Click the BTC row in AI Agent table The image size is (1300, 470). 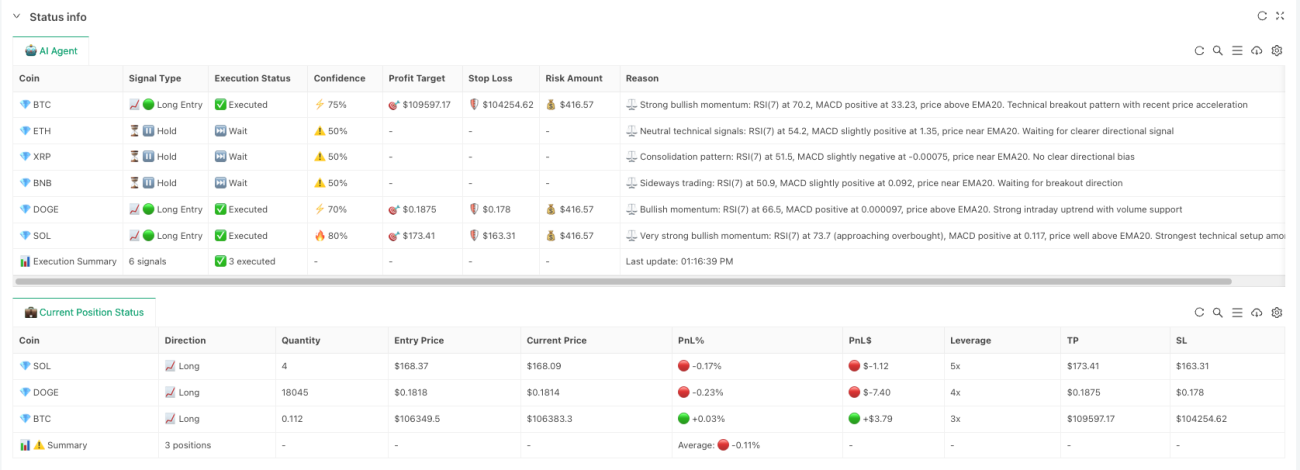coord(649,104)
